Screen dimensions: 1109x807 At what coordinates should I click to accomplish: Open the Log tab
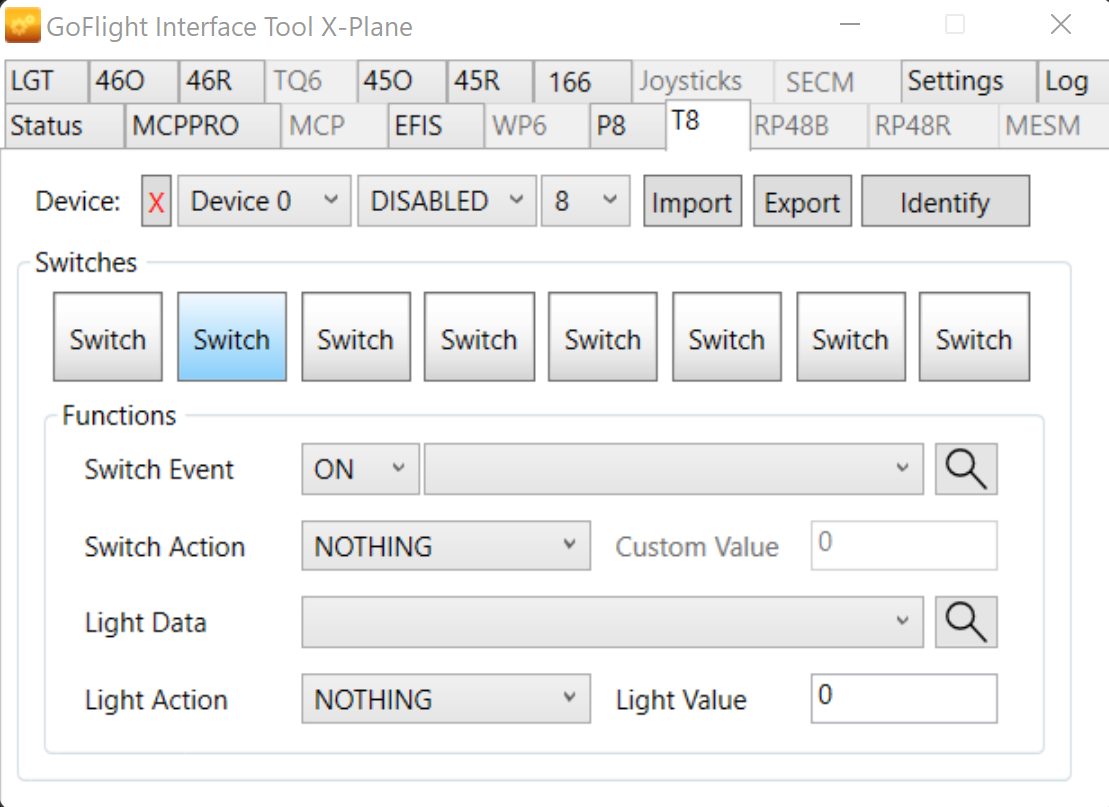tap(1072, 81)
